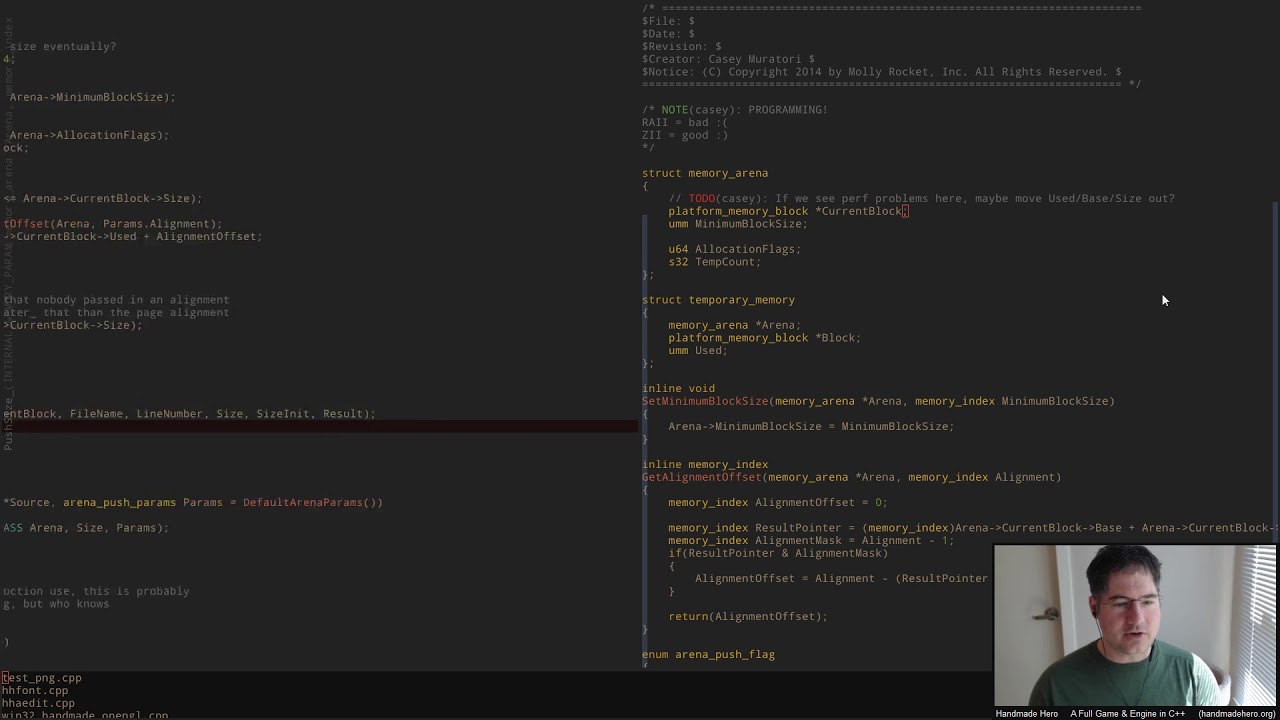The image size is (1280, 720).
Task: Click "Arena->MinimumBlockSize = MinimumBlockSize;" assignment
Action: click(812, 426)
